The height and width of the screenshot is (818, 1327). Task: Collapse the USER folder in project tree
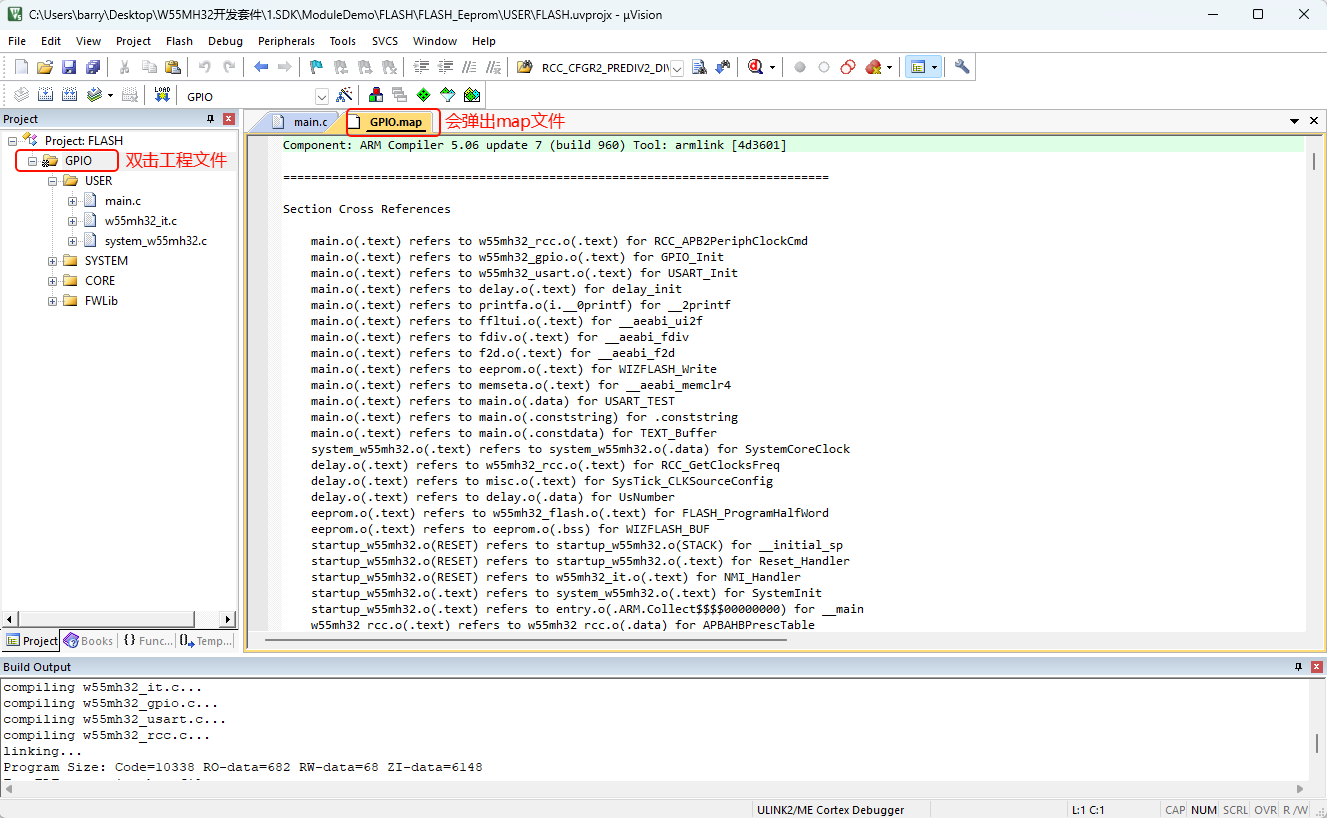point(52,181)
